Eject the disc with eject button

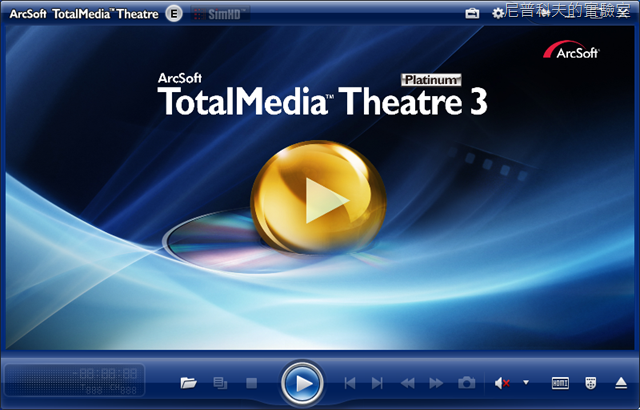coord(621,383)
